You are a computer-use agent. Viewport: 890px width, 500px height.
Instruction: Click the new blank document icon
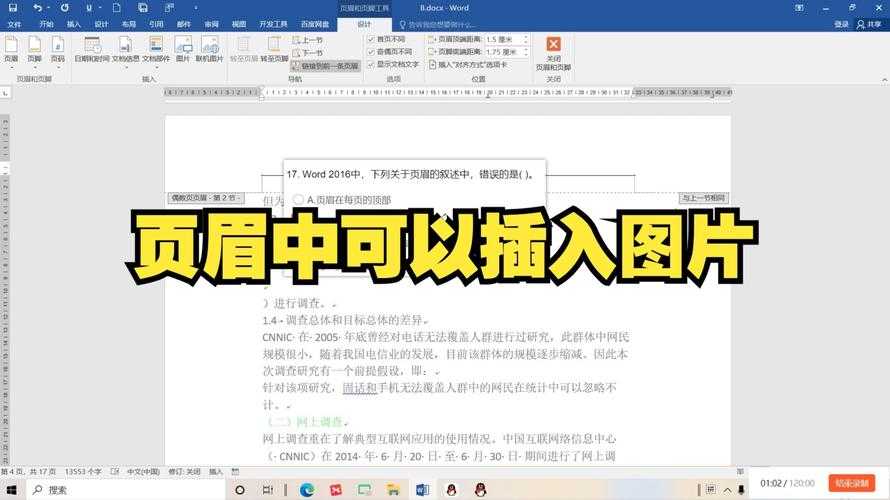(x=116, y=8)
